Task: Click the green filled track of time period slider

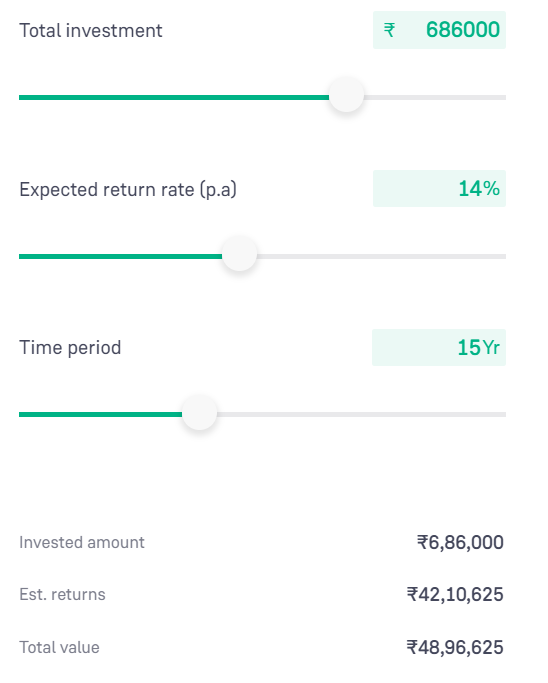Action: 101,414
